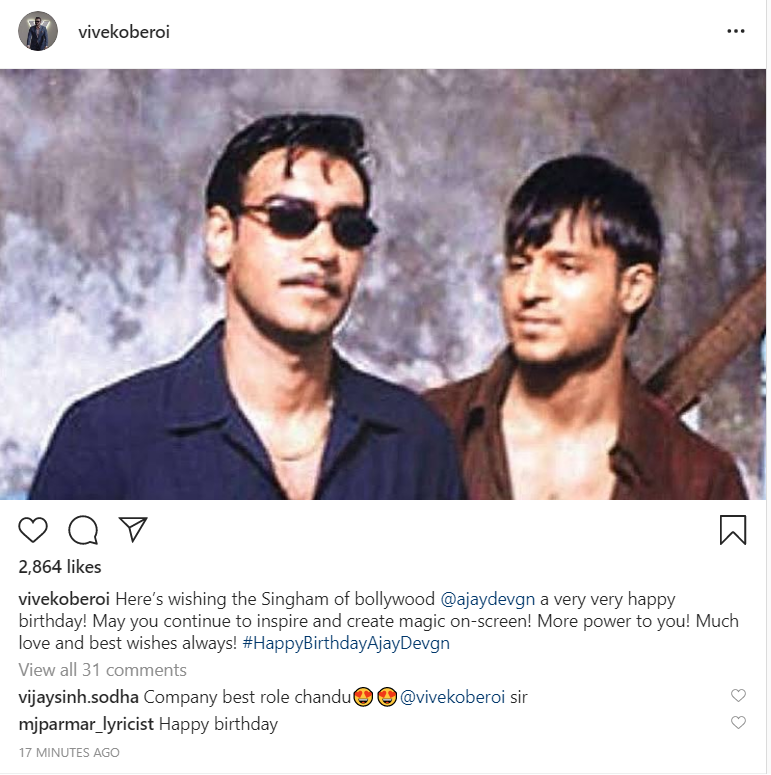Expand View all 31 comments

coord(103,670)
